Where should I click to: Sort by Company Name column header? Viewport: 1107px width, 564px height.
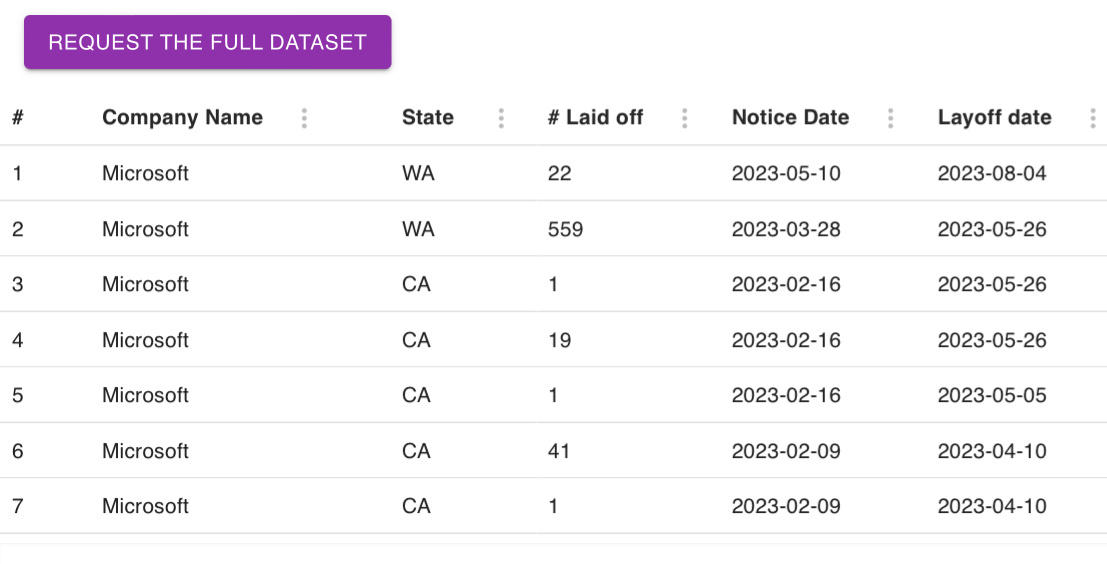182,118
